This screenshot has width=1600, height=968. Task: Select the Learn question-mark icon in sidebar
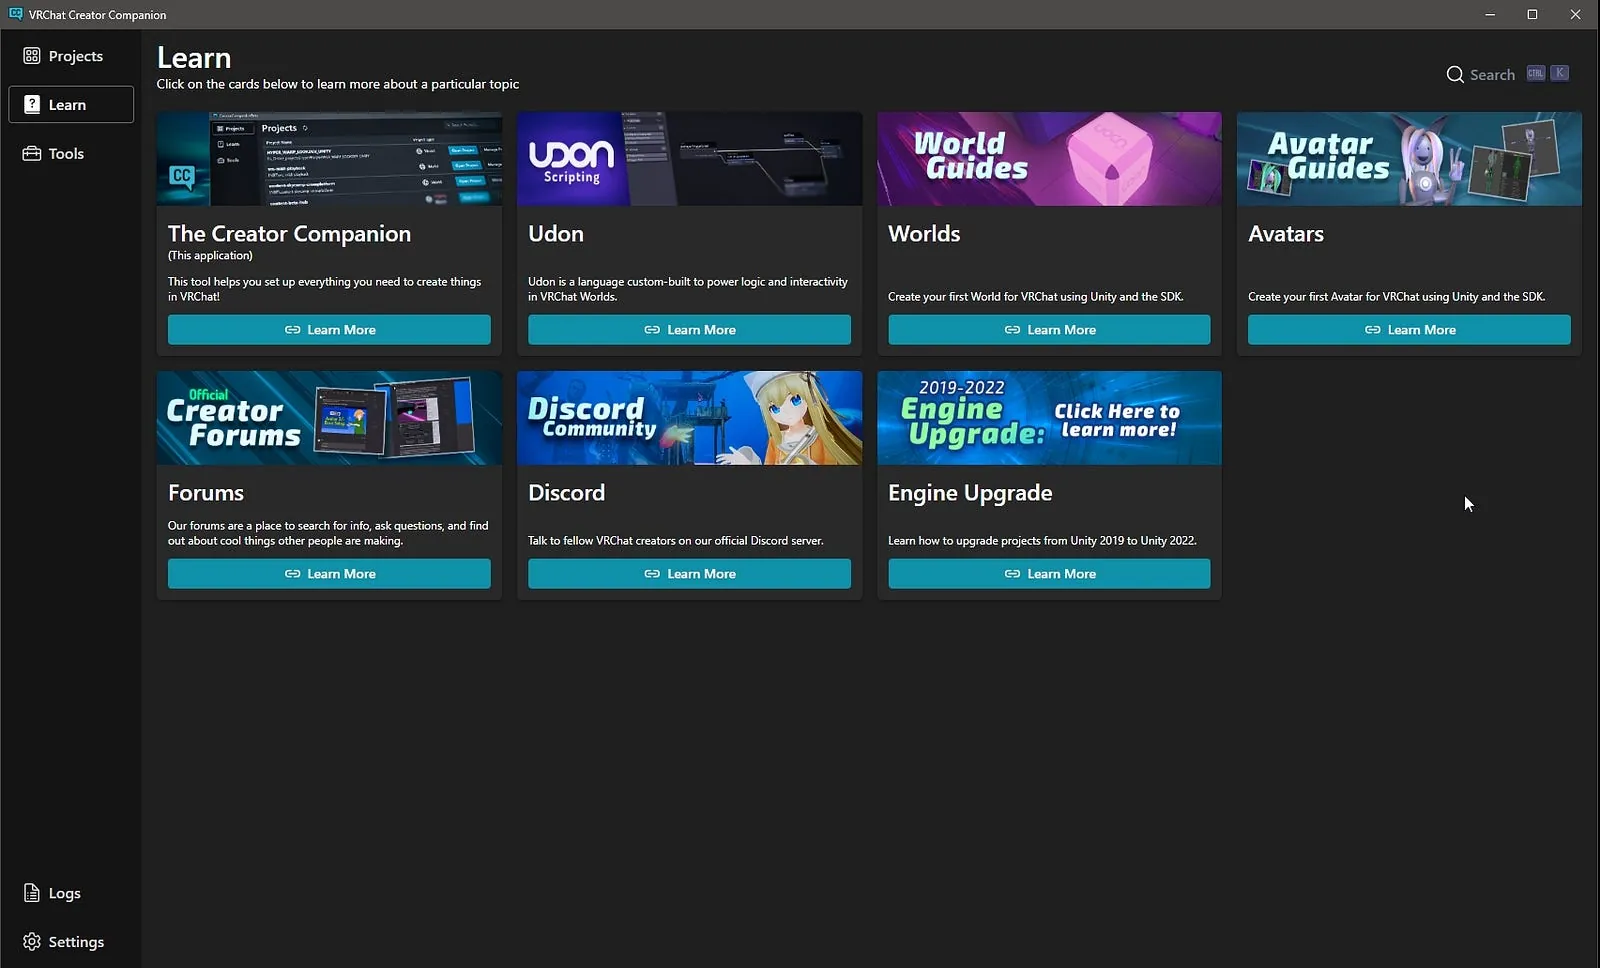pos(32,105)
